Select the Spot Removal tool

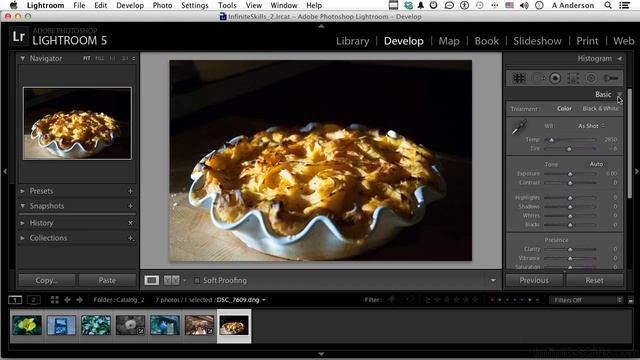pyautogui.click(x=539, y=78)
